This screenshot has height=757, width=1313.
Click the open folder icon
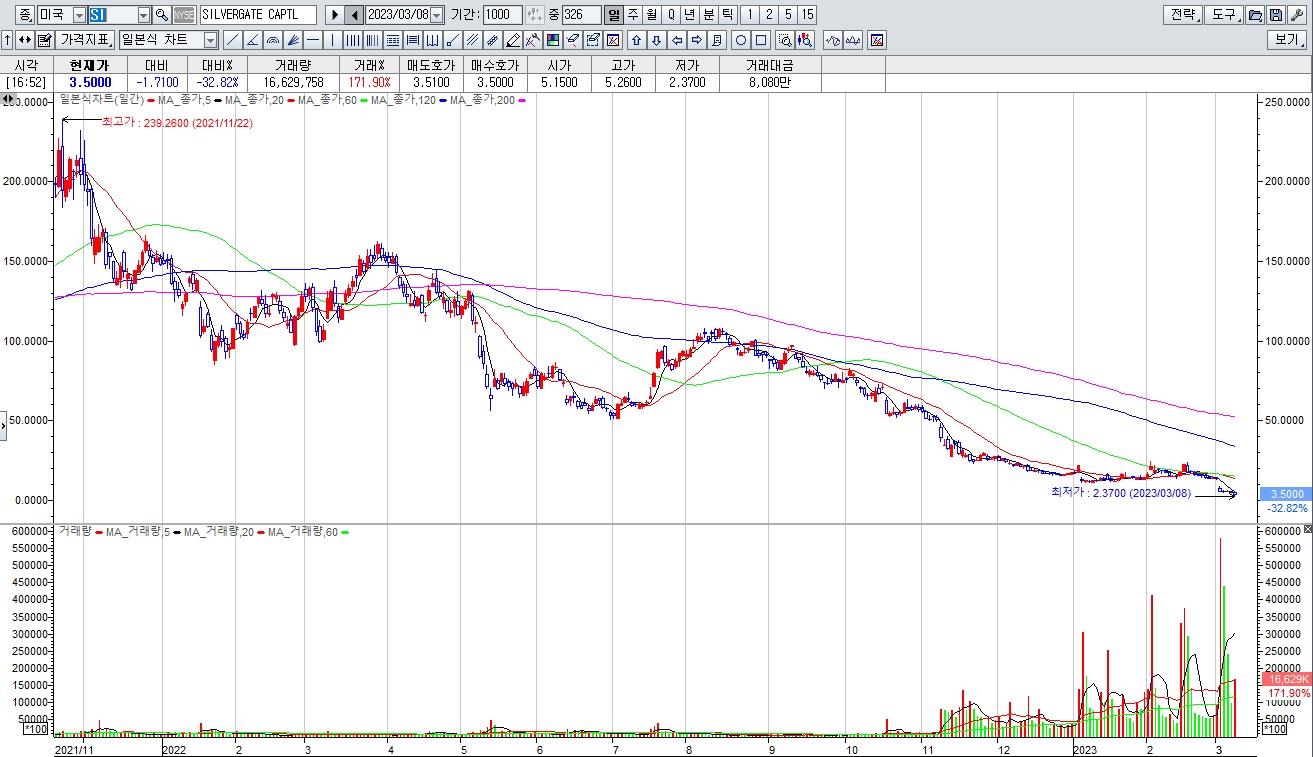(1254, 15)
